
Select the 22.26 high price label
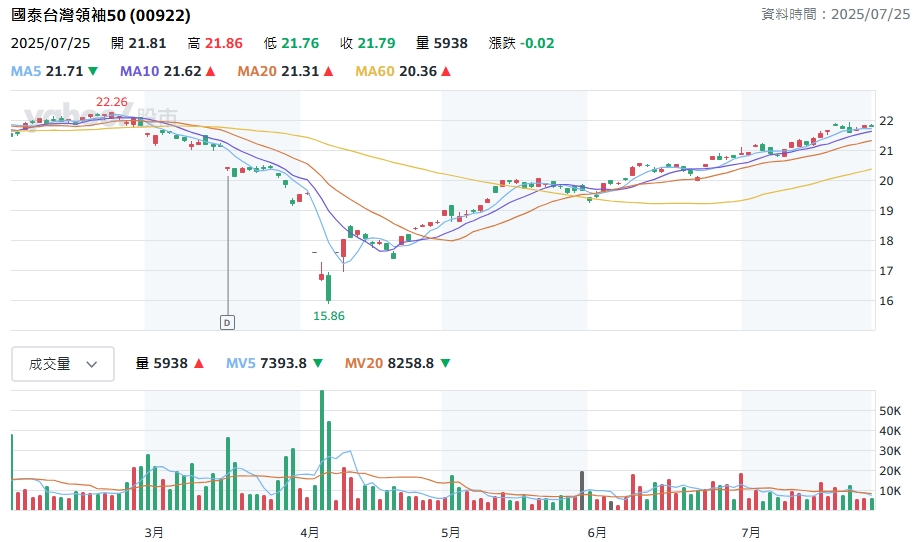pos(111,102)
